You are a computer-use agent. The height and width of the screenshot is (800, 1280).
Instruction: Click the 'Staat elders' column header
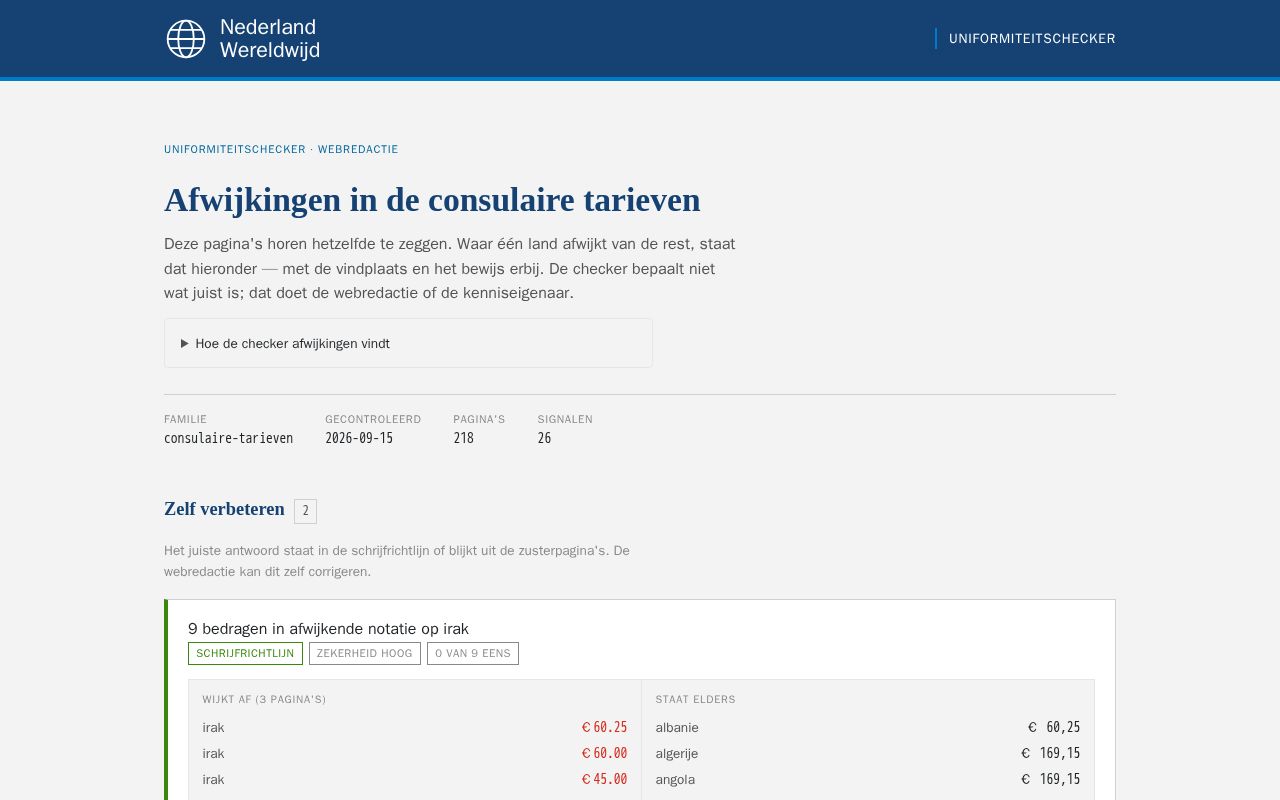click(x=695, y=700)
